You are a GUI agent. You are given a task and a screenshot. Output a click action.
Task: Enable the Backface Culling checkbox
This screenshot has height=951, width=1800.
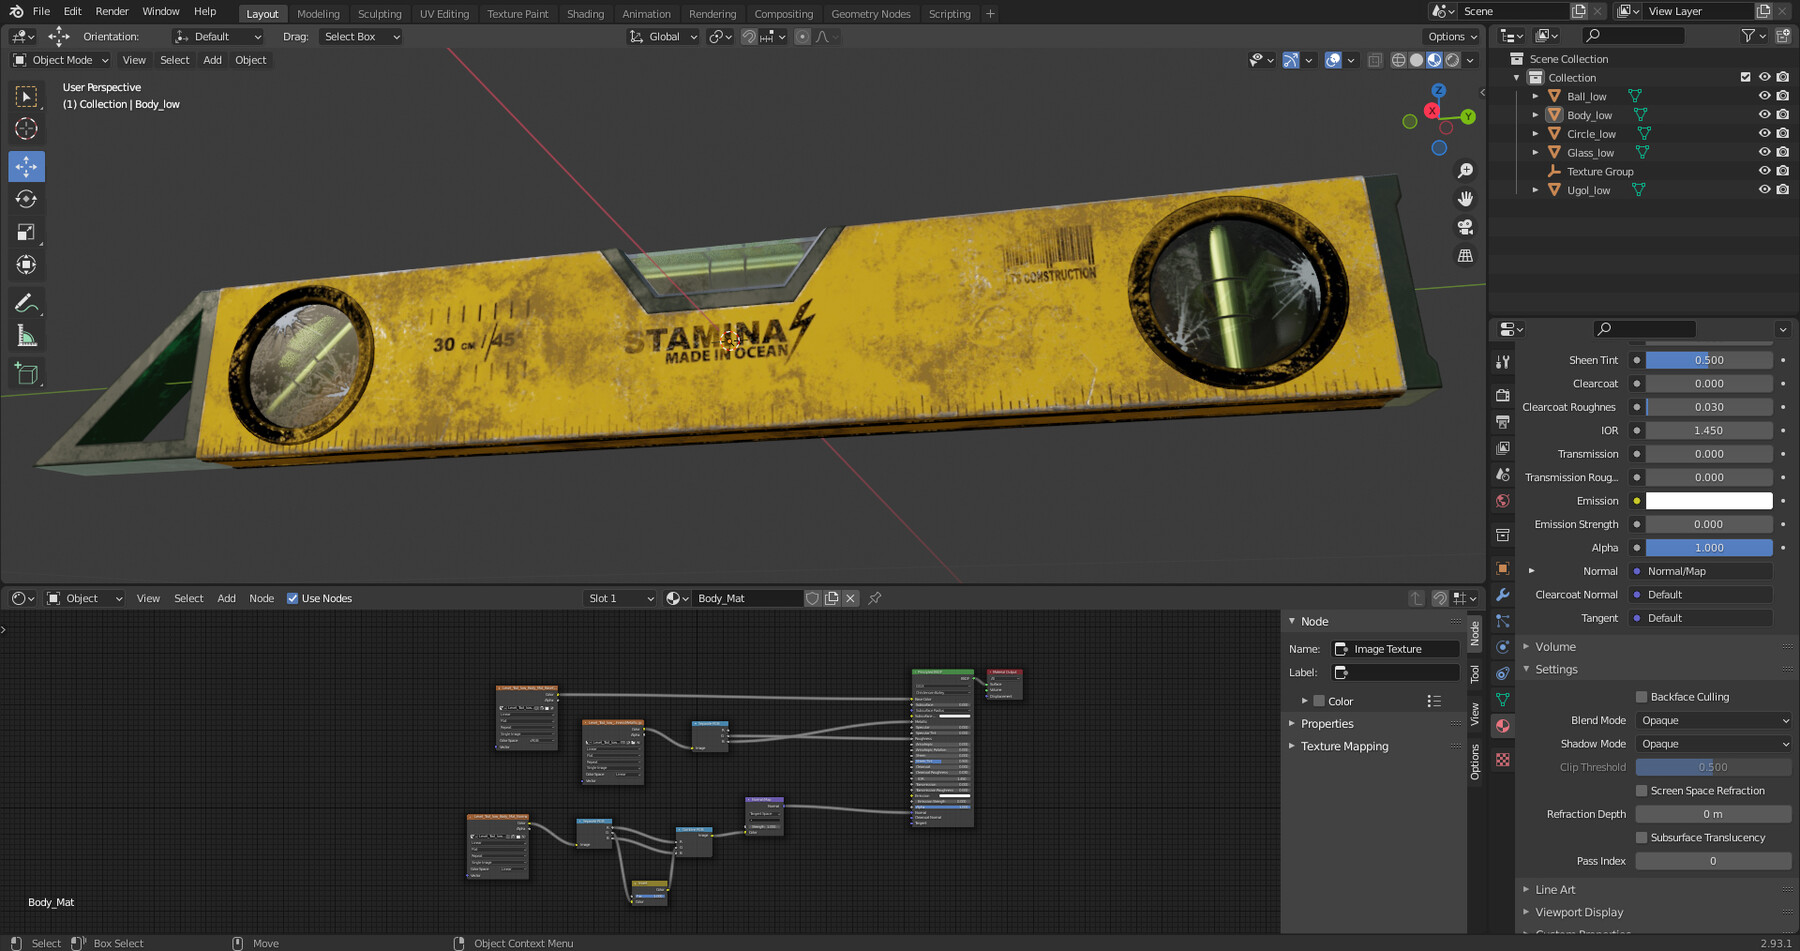pos(1641,696)
